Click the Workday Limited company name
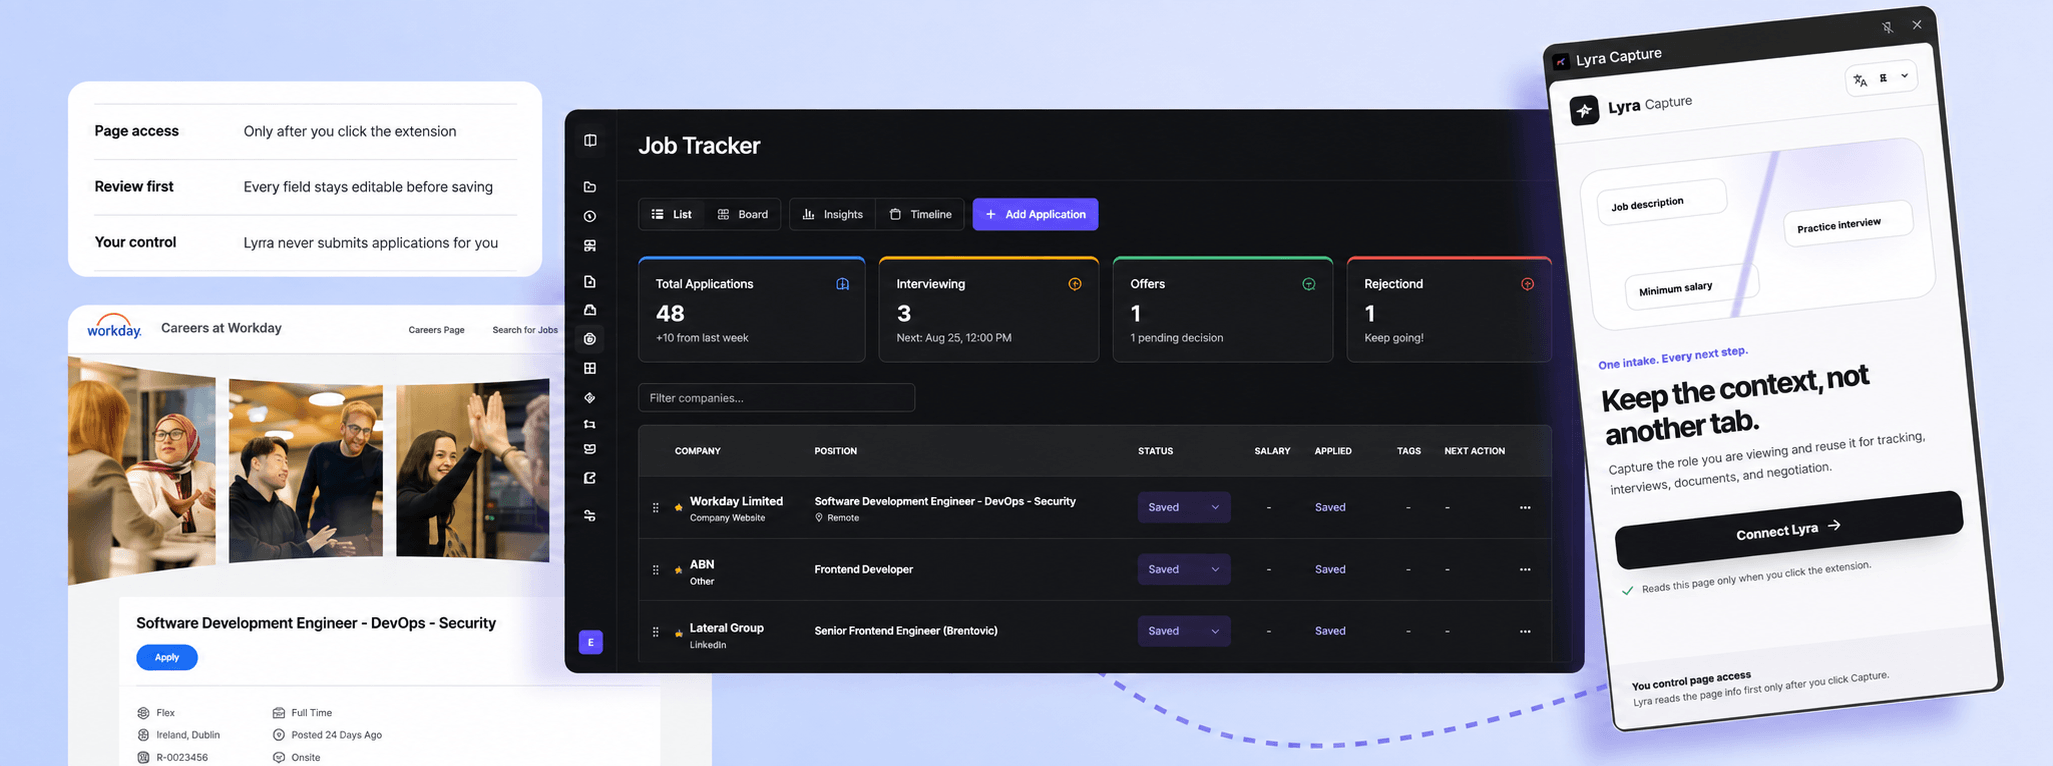The image size is (2053, 766). click(x=736, y=502)
